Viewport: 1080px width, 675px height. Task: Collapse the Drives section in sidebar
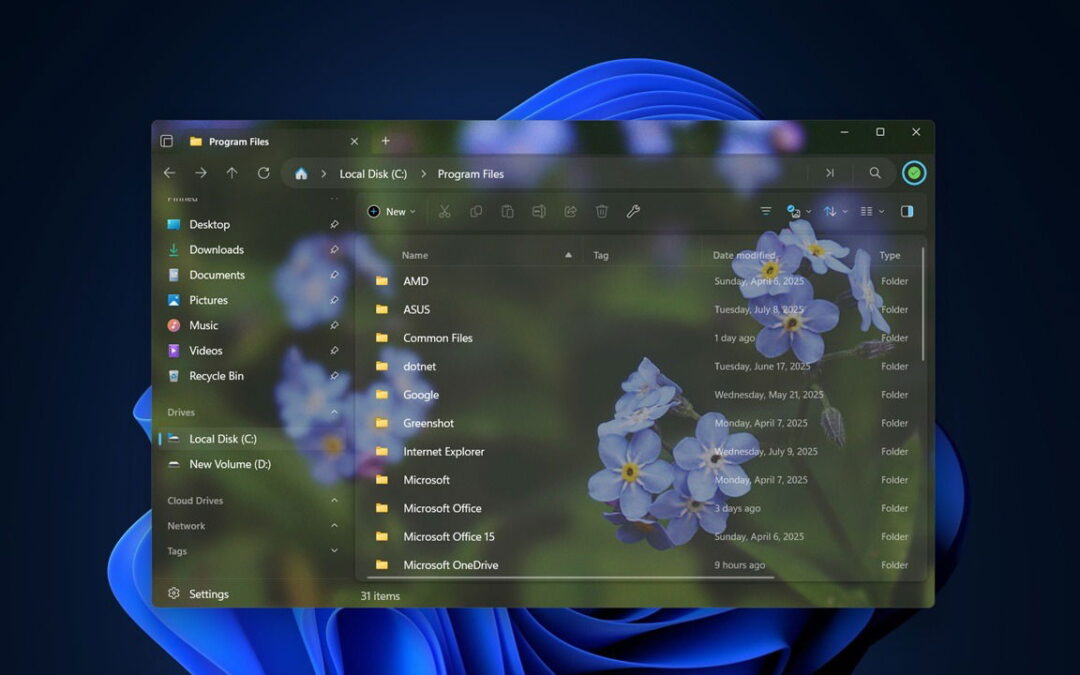[x=334, y=412]
